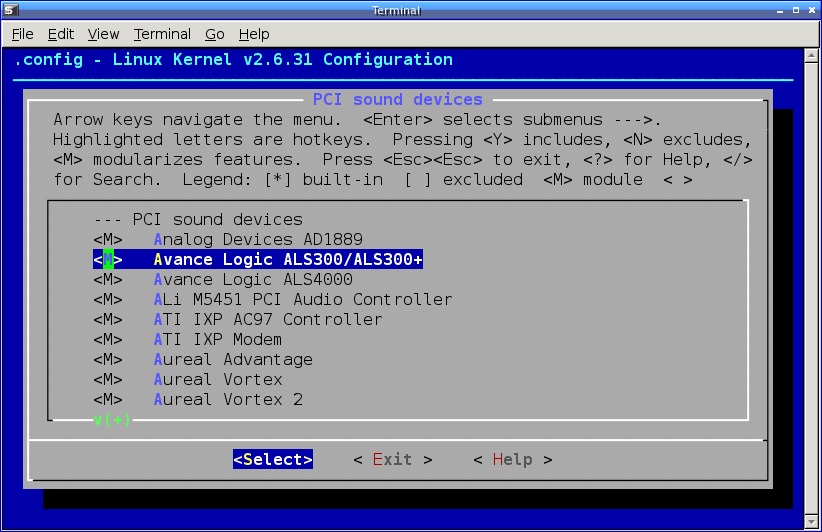Click the '--- PCI sound devices' header line

[x=198, y=219]
